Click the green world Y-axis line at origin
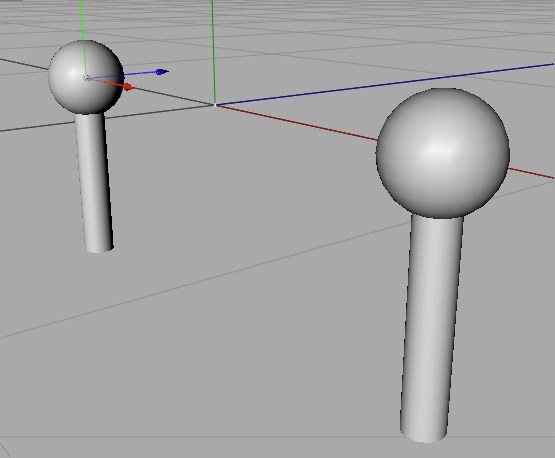Image resolution: width=555 pixels, height=458 pixels. tap(213, 52)
